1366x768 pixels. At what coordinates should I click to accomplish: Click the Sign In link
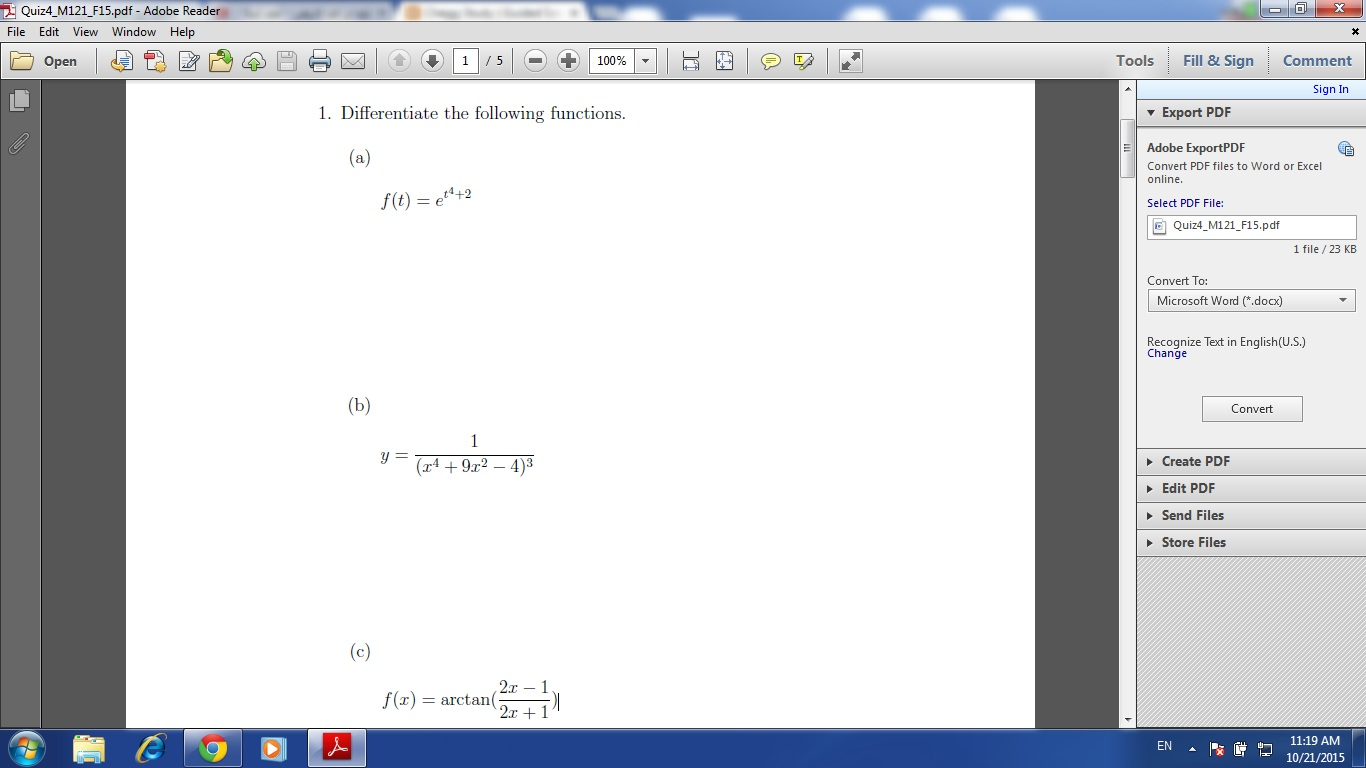(1330, 89)
